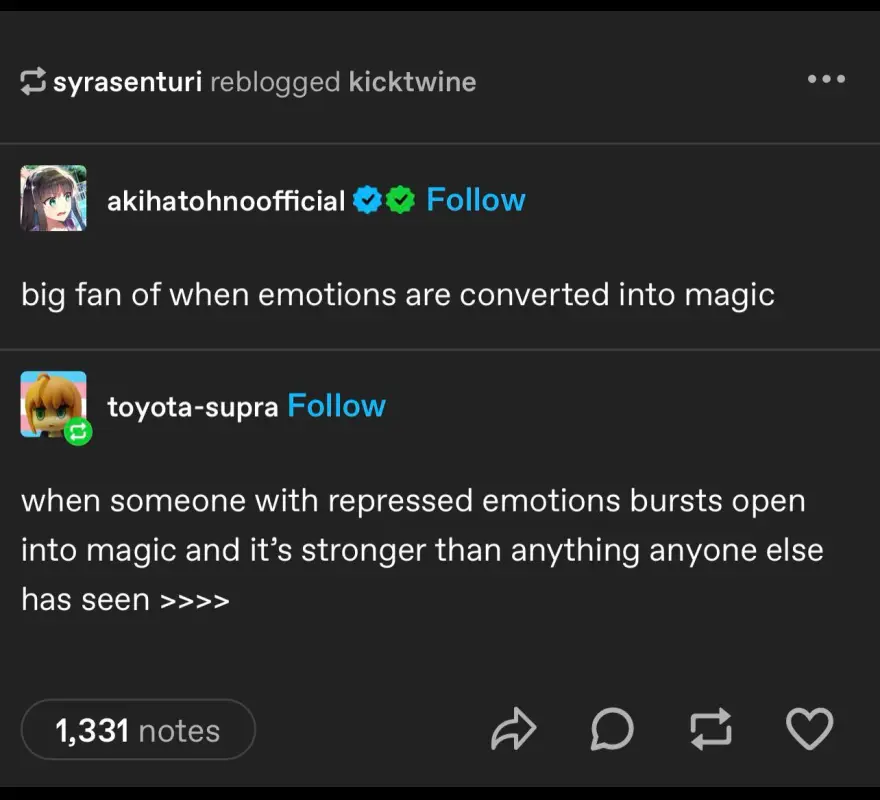Open the three-dot post options menu
This screenshot has height=800, width=880.
coord(826,80)
